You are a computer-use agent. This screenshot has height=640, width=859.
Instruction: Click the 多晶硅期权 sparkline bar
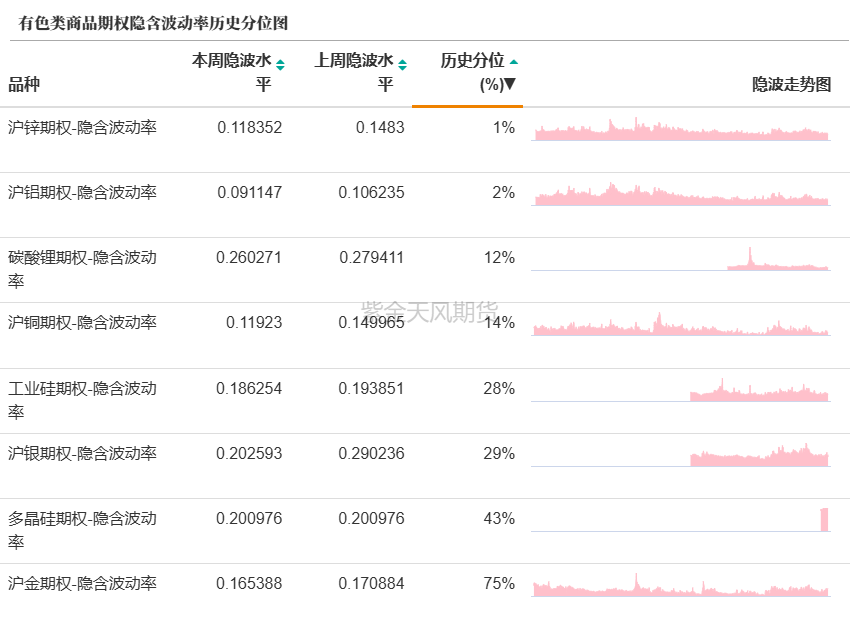tap(824, 519)
